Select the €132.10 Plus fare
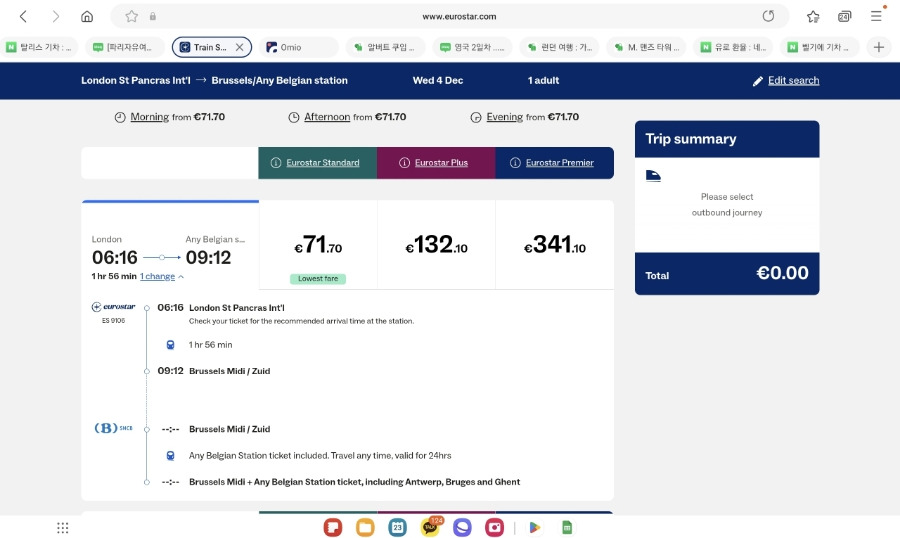This screenshot has width=900, height=538. tap(436, 245)
